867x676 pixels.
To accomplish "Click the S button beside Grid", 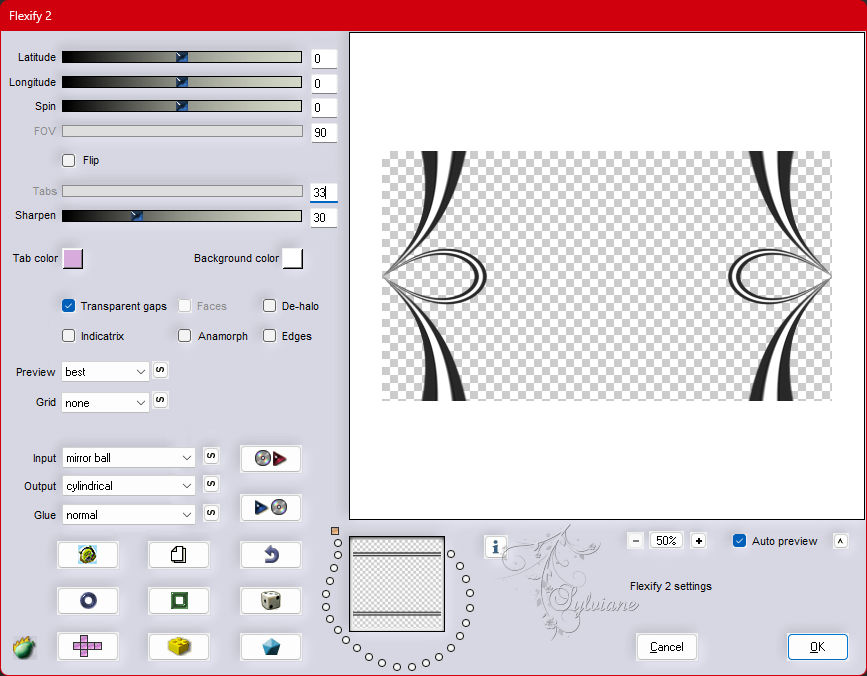I will coord(160,400).
